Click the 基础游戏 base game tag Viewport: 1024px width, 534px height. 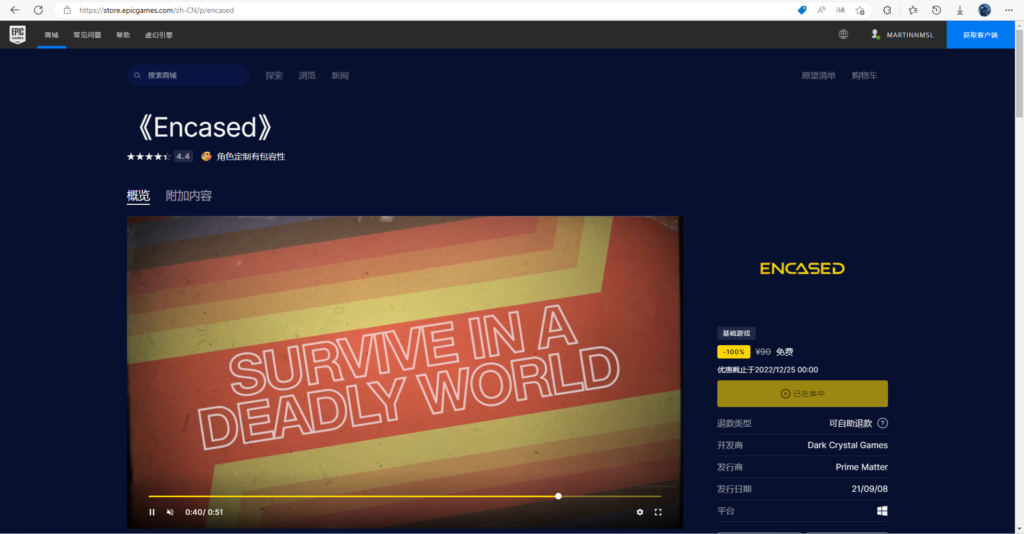pos(736,333)
